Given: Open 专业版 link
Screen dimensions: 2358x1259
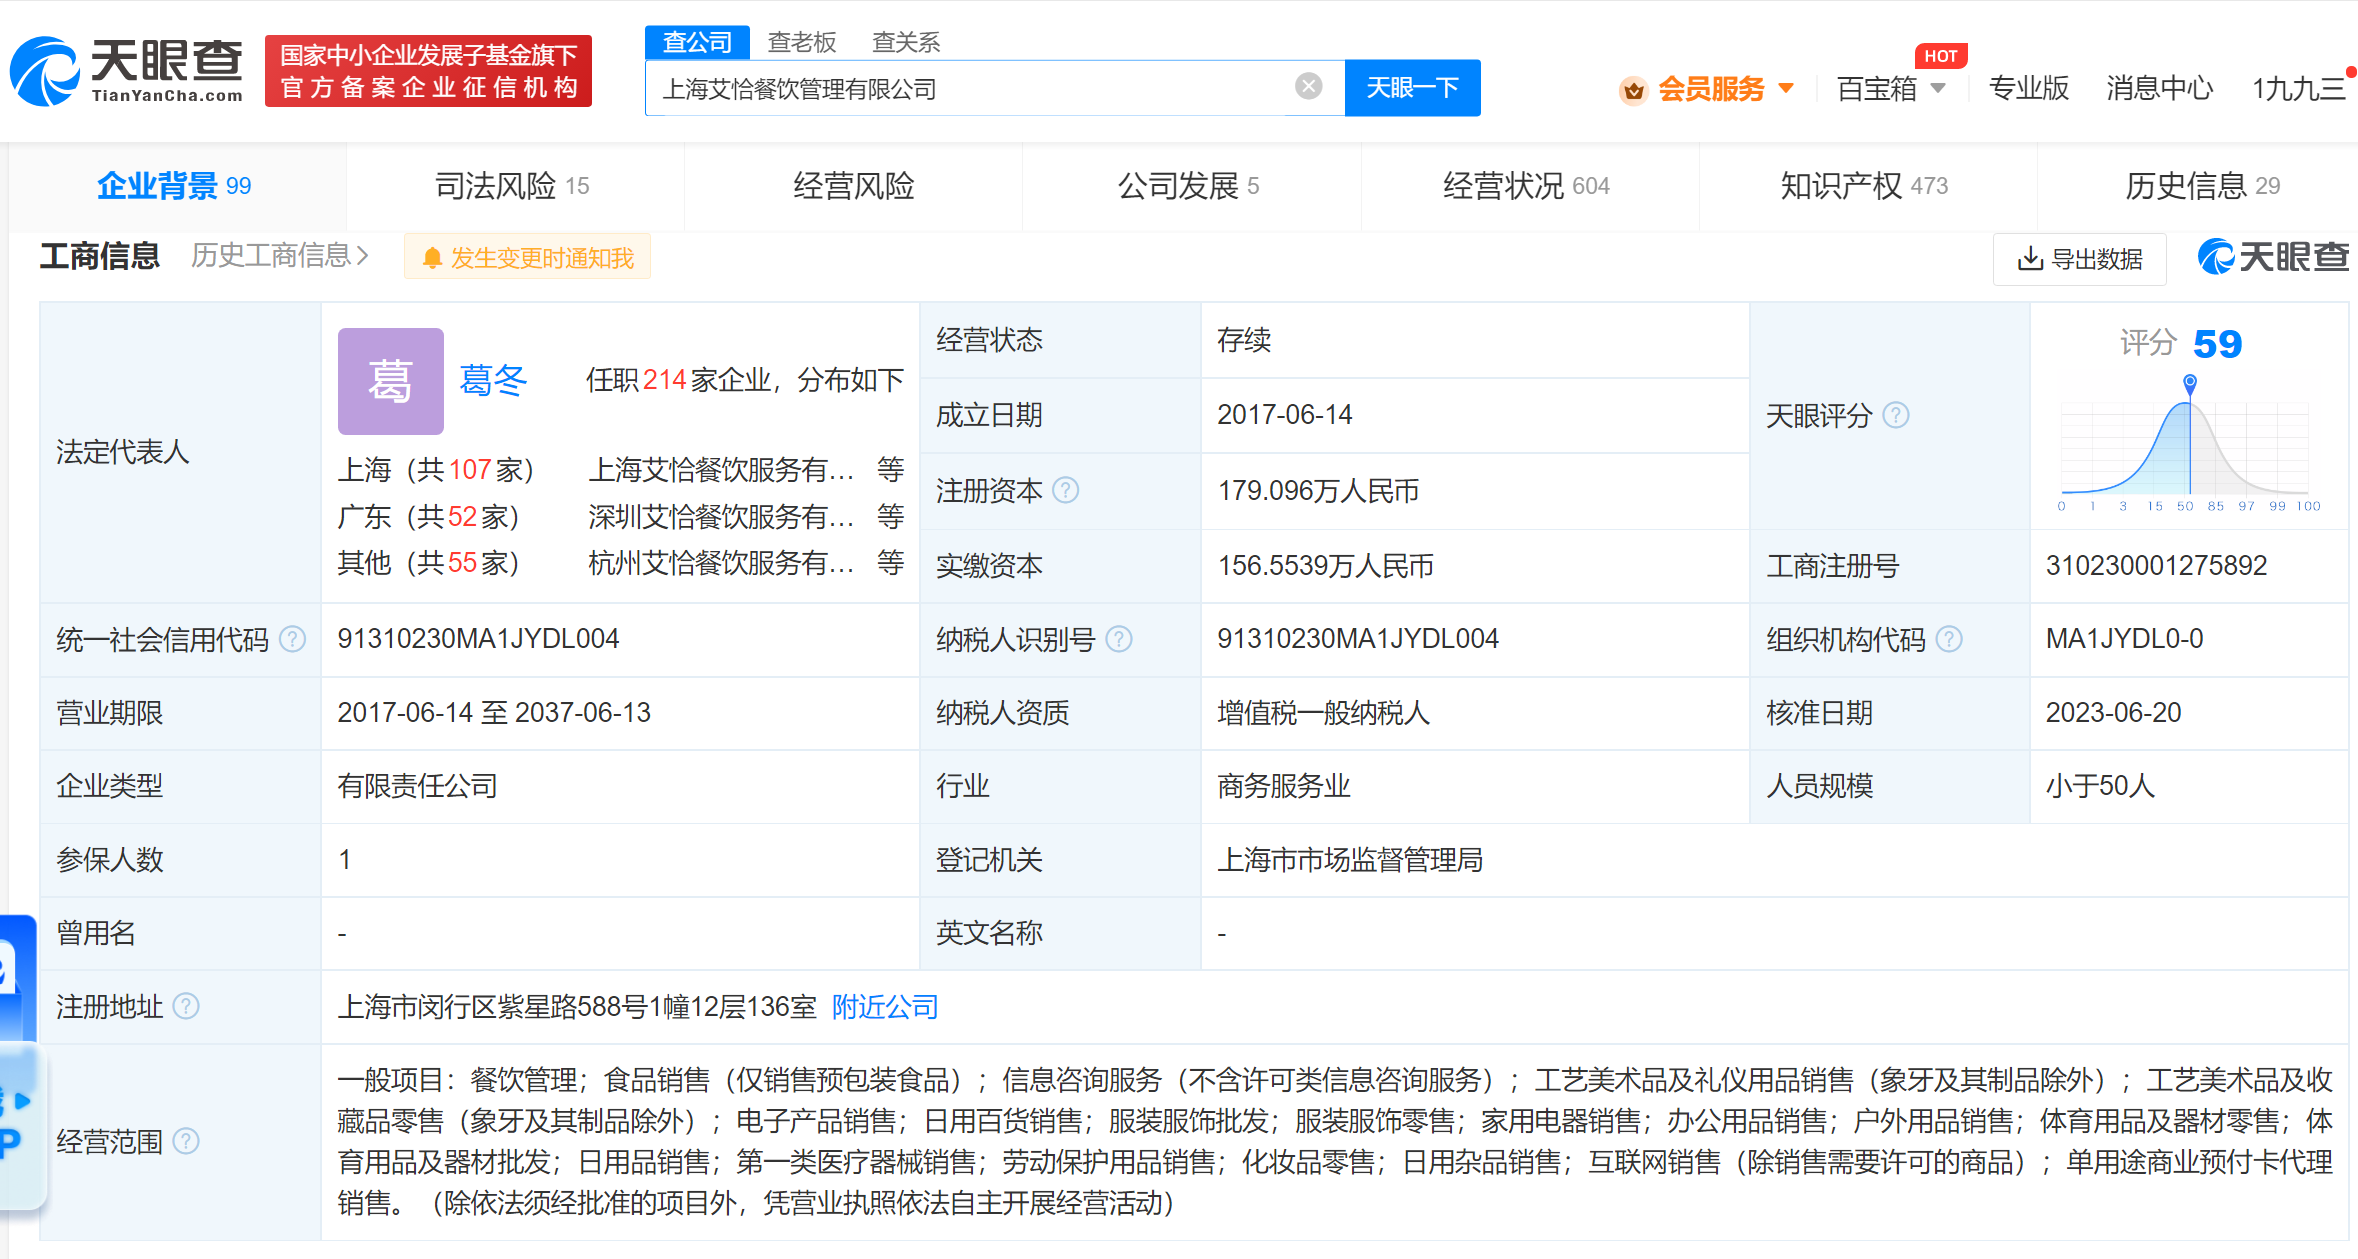Looking at the screenshot, I should tap(2029, 88).
